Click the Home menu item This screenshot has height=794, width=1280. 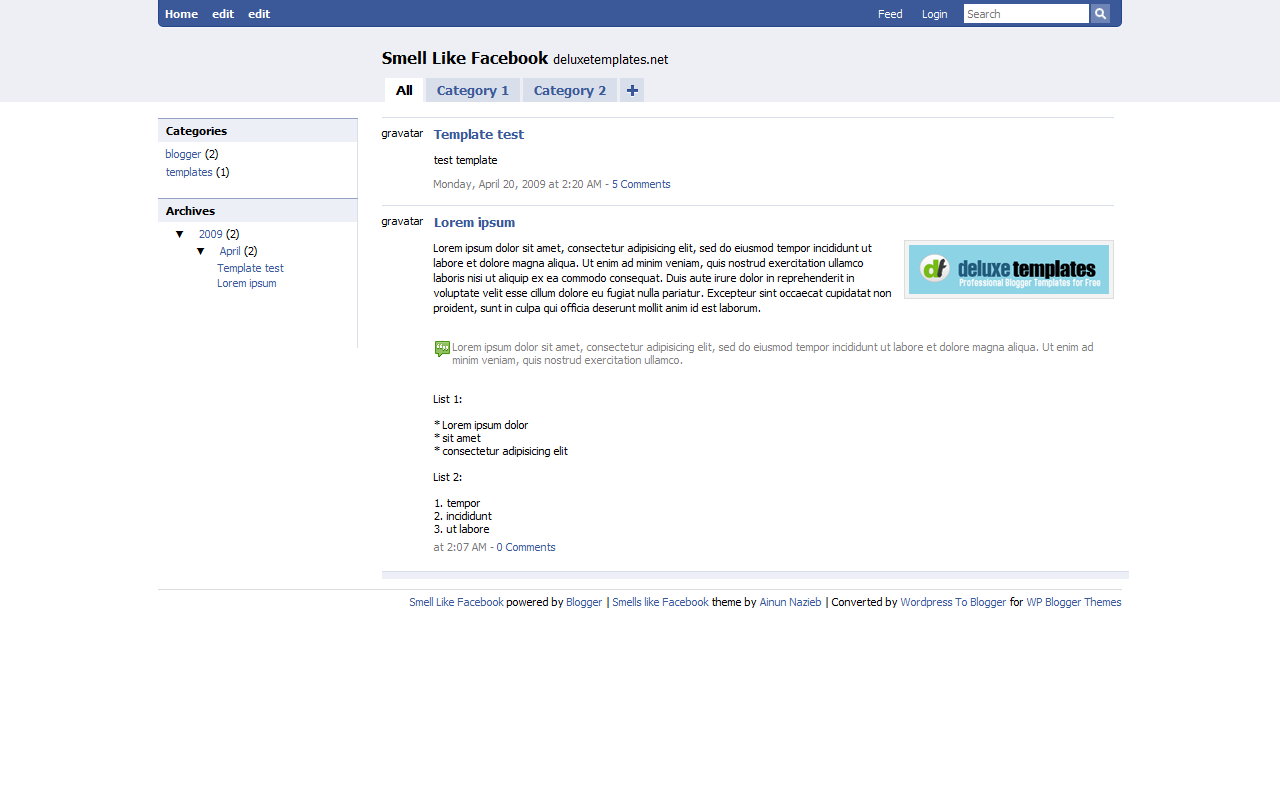[x=181, y=14]
